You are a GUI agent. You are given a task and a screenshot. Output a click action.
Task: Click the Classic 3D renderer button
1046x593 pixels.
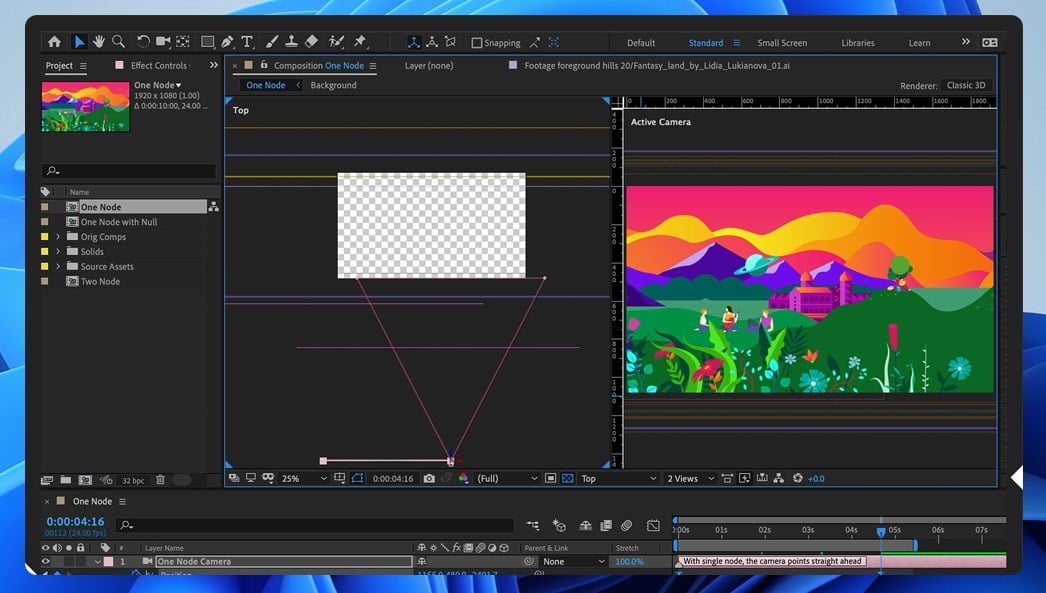966,86
